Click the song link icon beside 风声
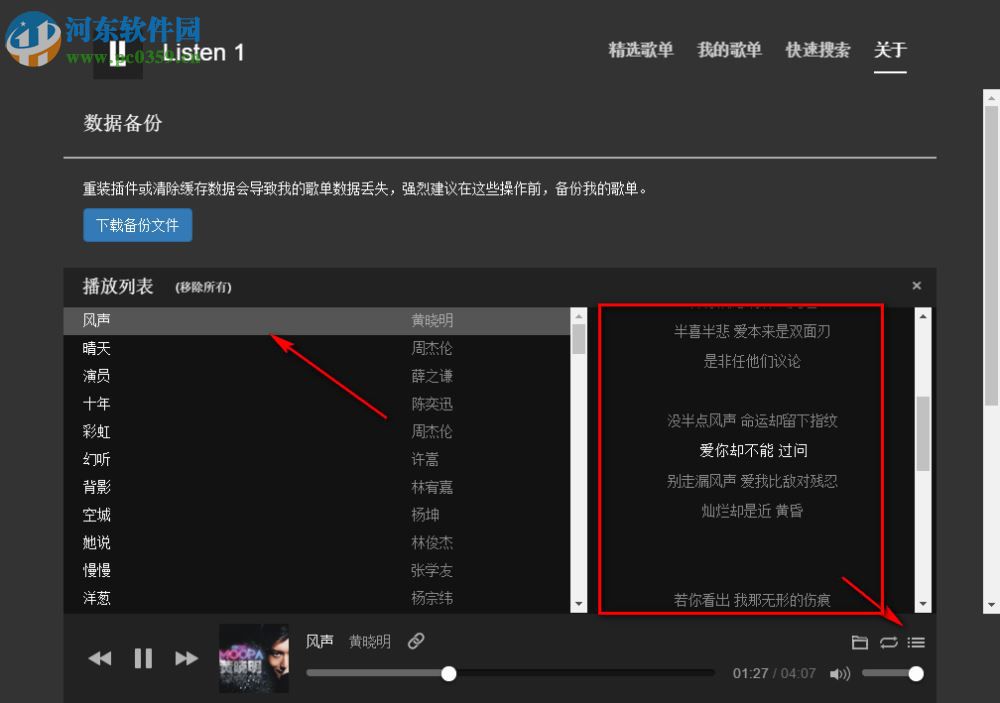 point(417,641)
